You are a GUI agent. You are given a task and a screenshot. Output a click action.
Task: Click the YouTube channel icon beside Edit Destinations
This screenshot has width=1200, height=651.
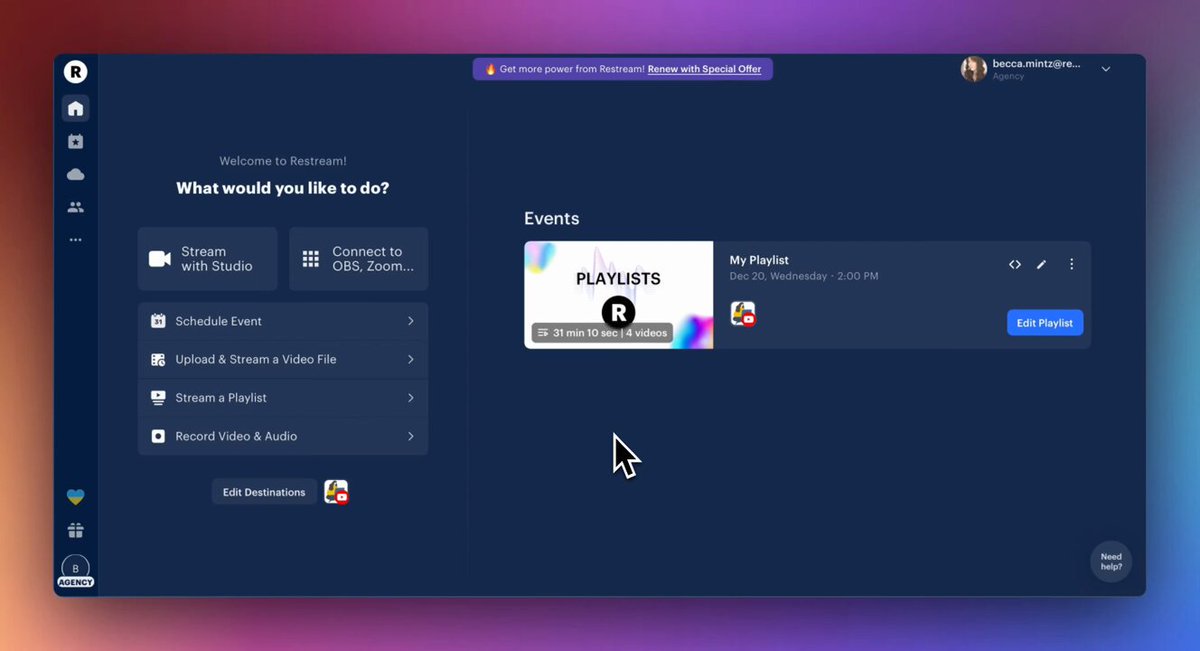coord(336,492)
